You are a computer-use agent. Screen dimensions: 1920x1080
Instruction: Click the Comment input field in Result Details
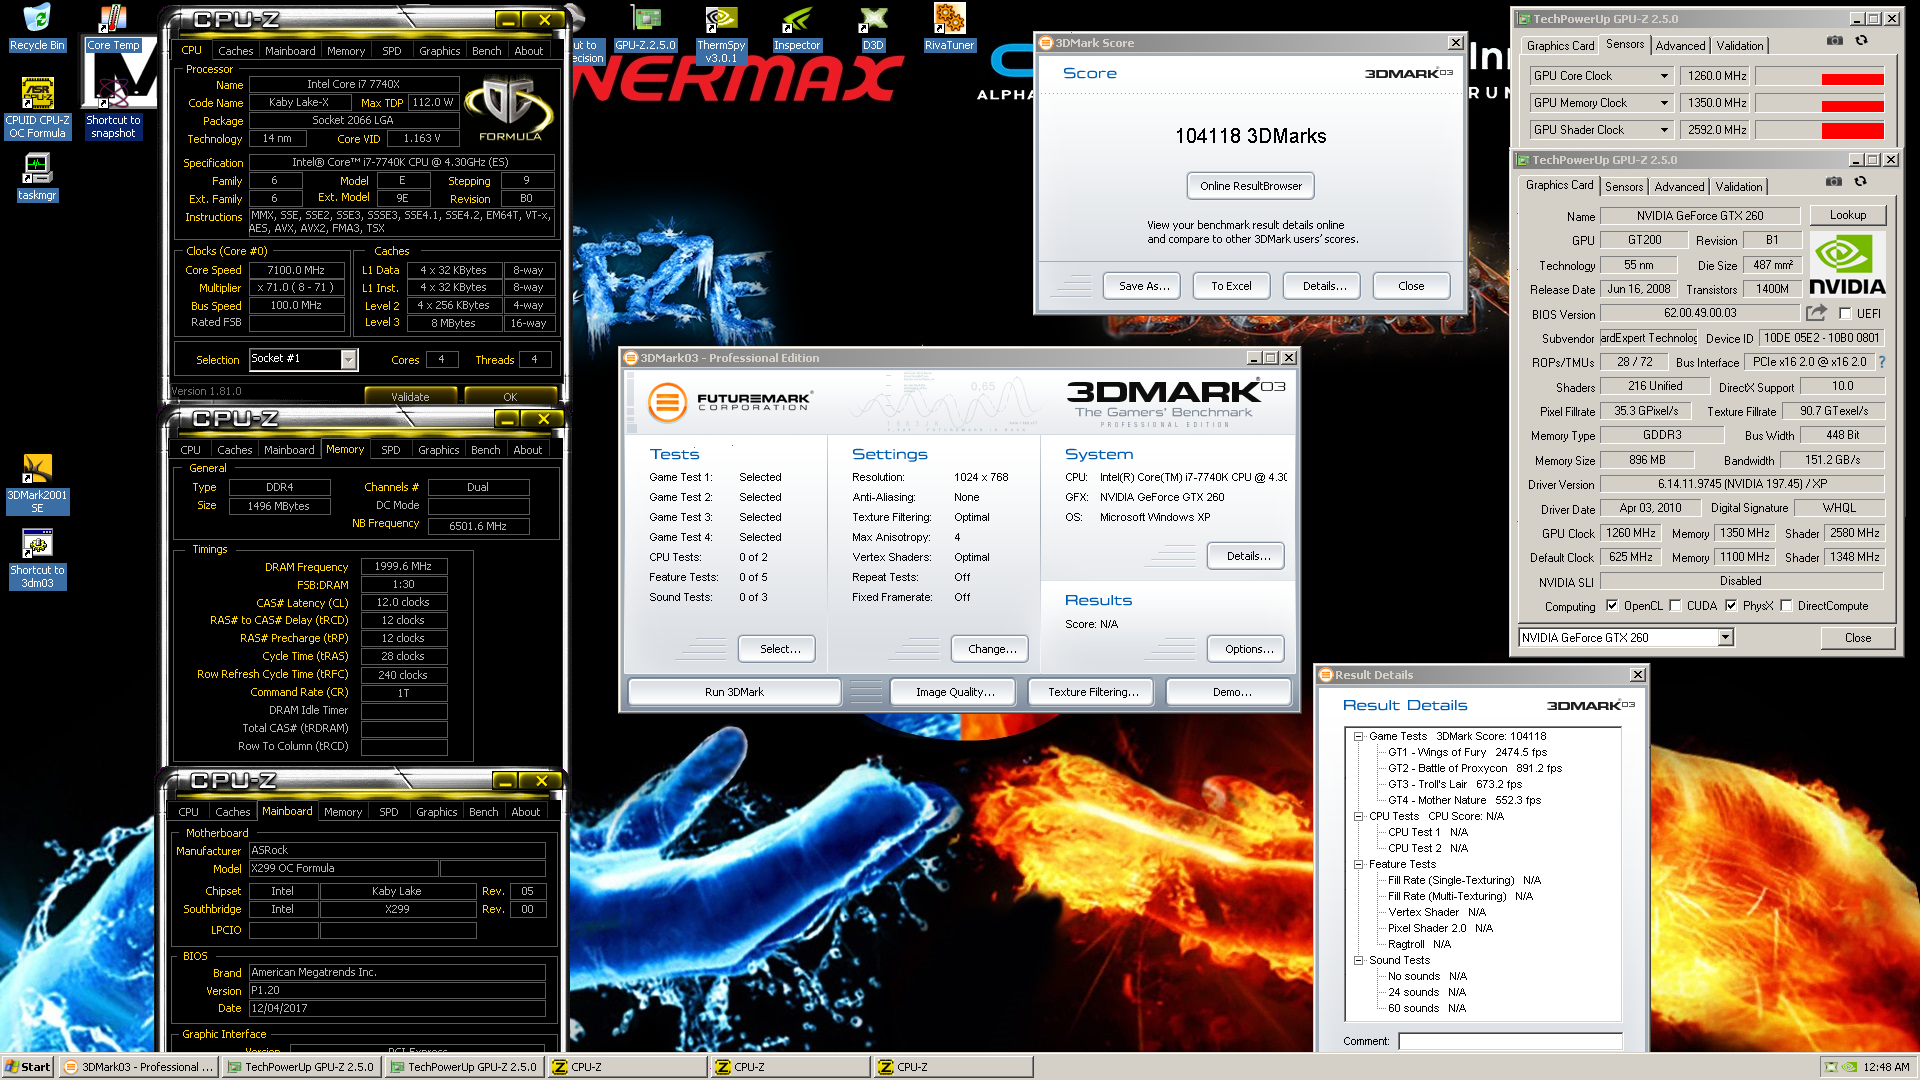click(1510, 1041)
